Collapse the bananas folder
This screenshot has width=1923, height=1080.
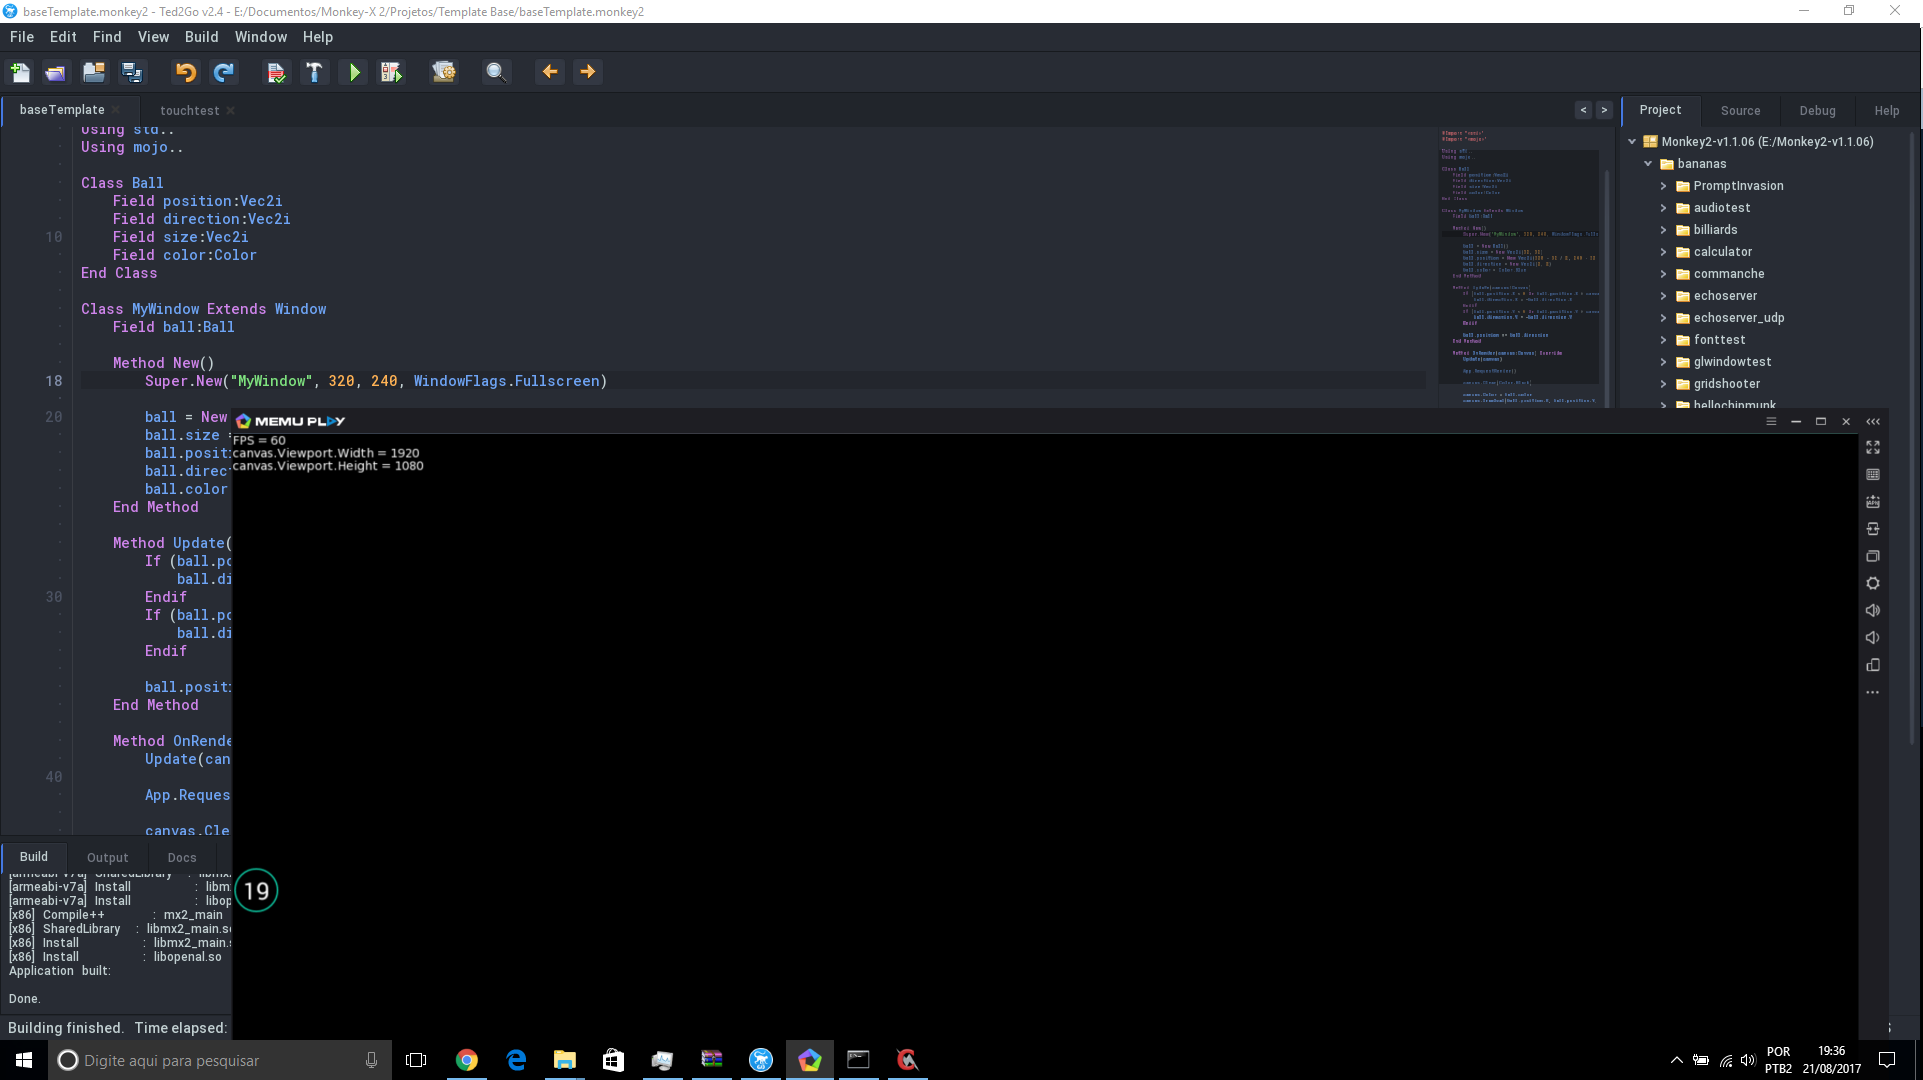(x=1648, y=164)
